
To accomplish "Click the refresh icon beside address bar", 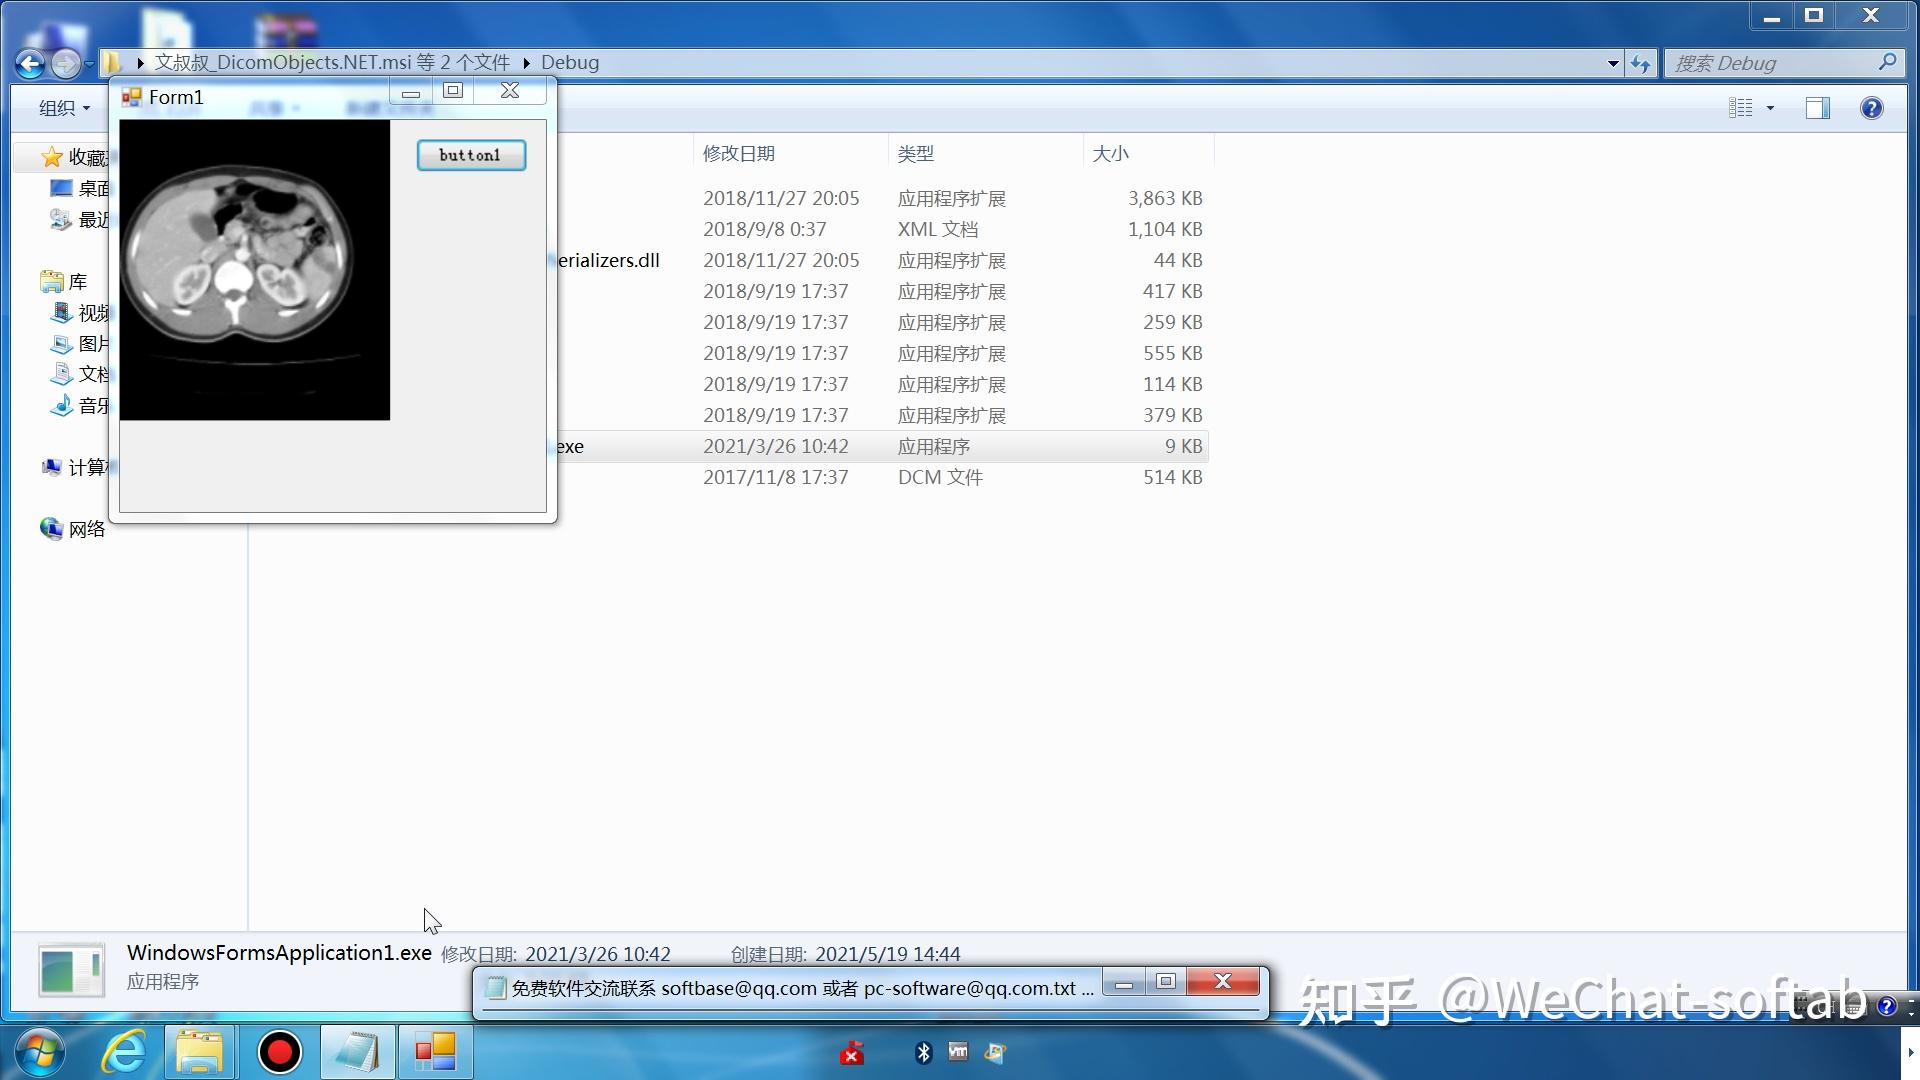I will point(1640,64).
